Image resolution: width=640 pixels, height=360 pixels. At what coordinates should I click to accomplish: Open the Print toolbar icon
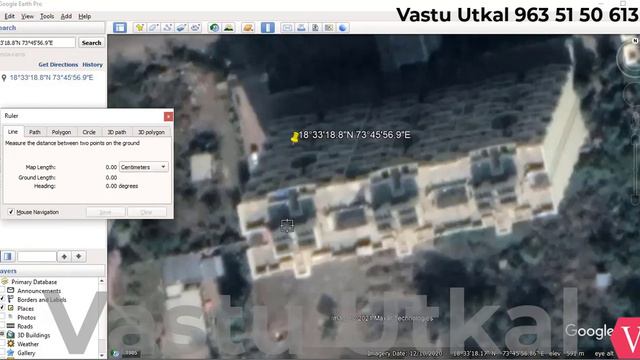click(301, 28)
